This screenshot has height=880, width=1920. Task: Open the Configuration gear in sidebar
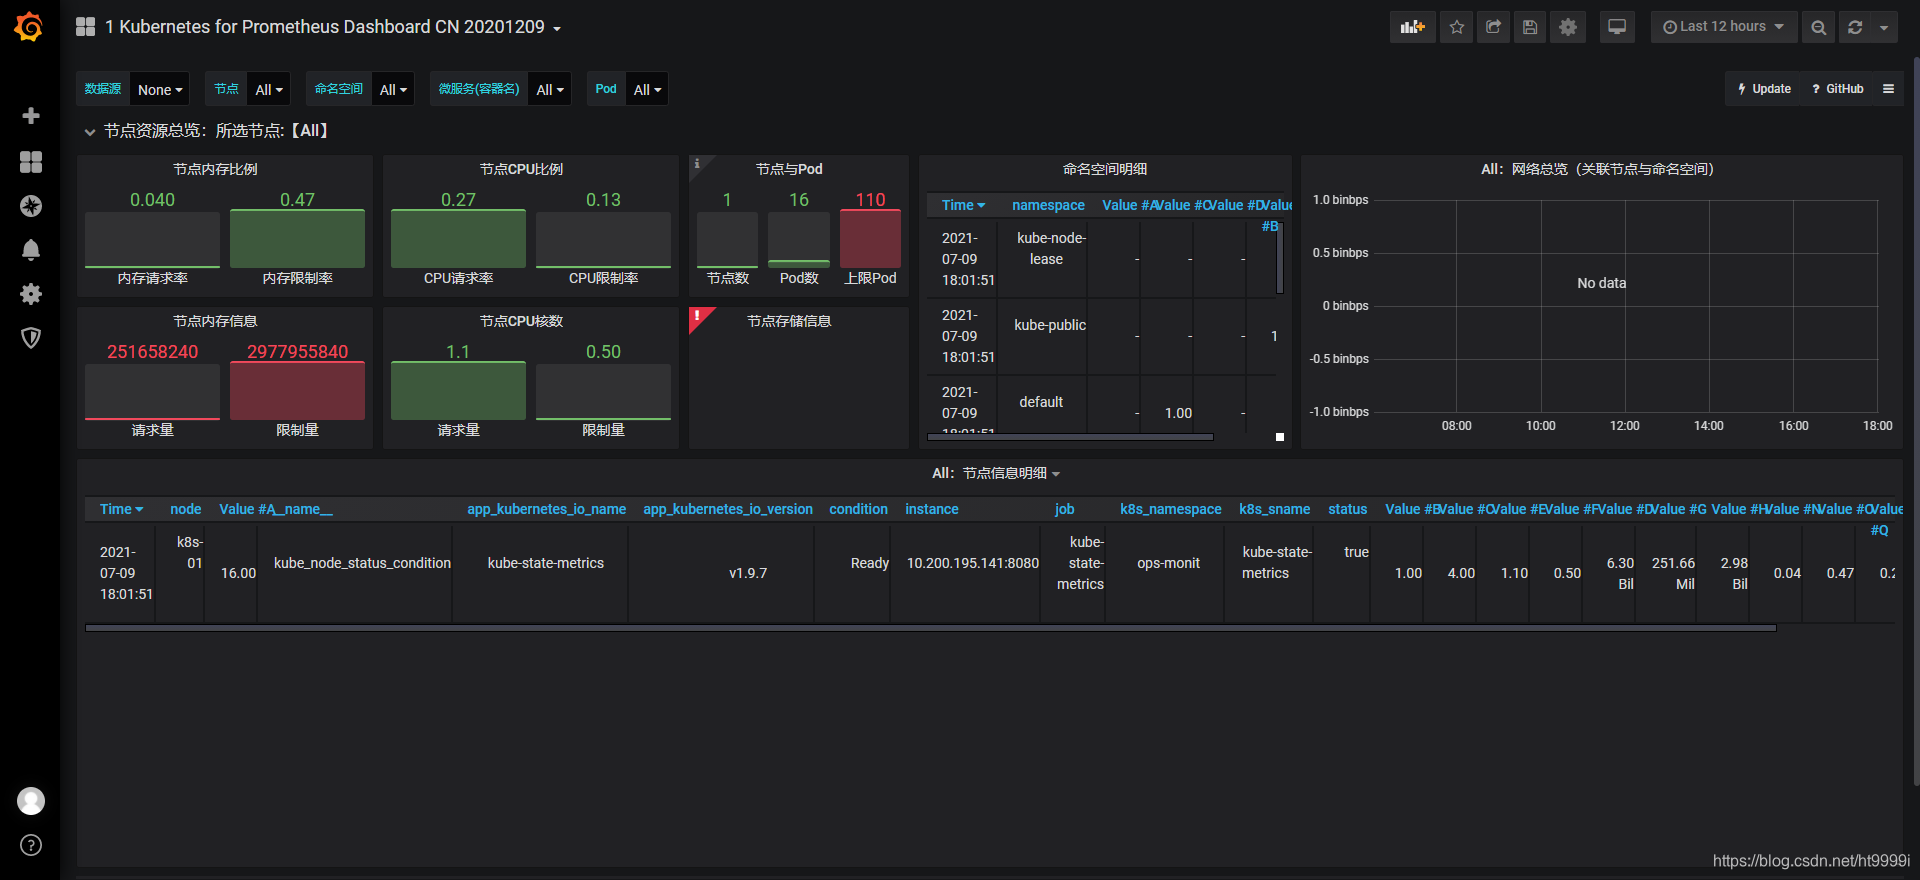coord(31,294)
